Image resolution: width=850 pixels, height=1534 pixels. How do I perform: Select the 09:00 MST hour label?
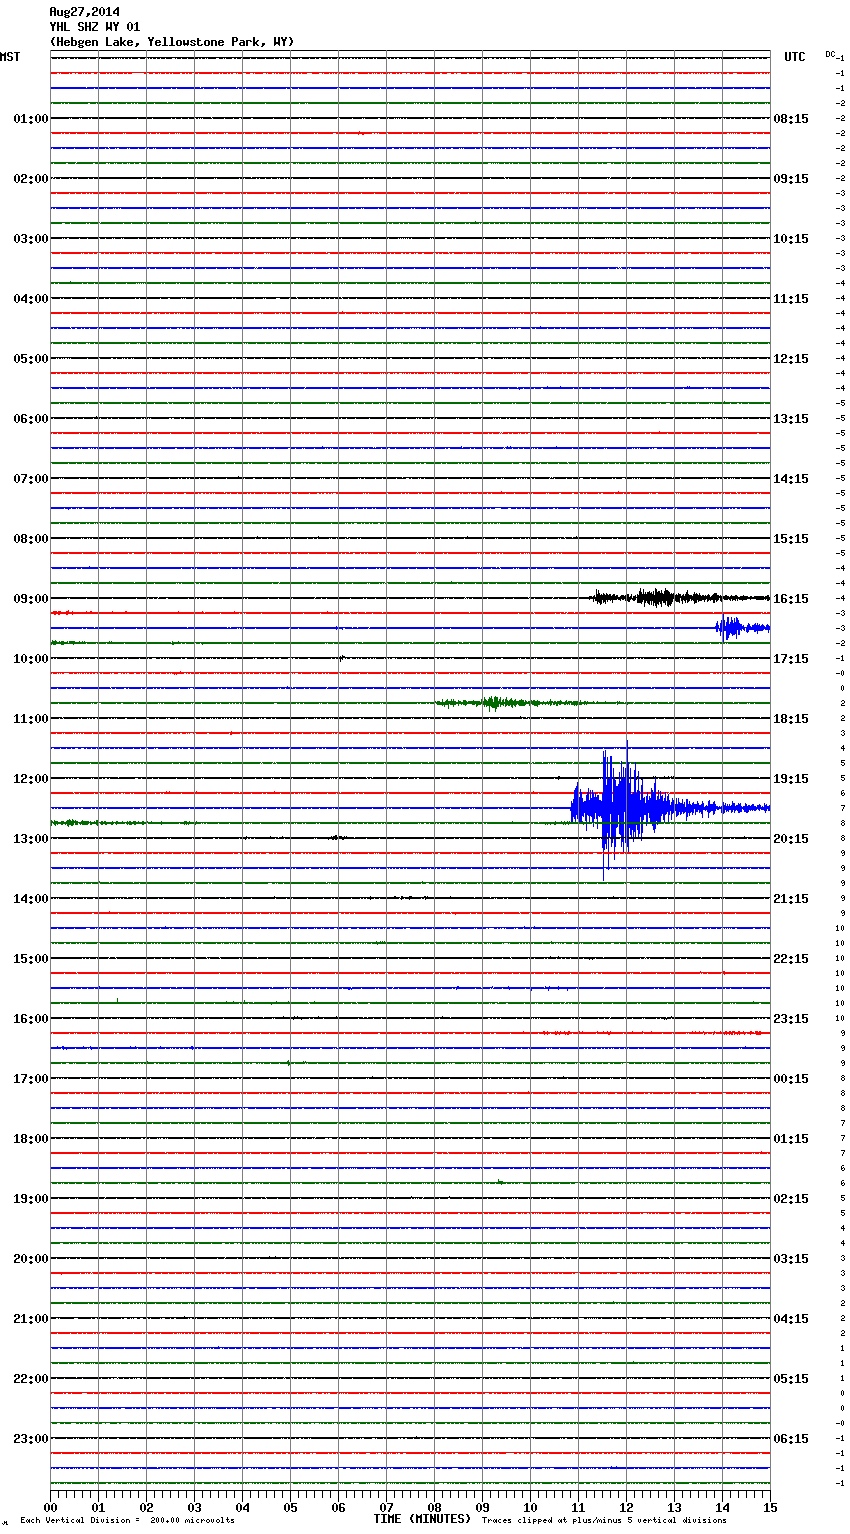(31, 599)
